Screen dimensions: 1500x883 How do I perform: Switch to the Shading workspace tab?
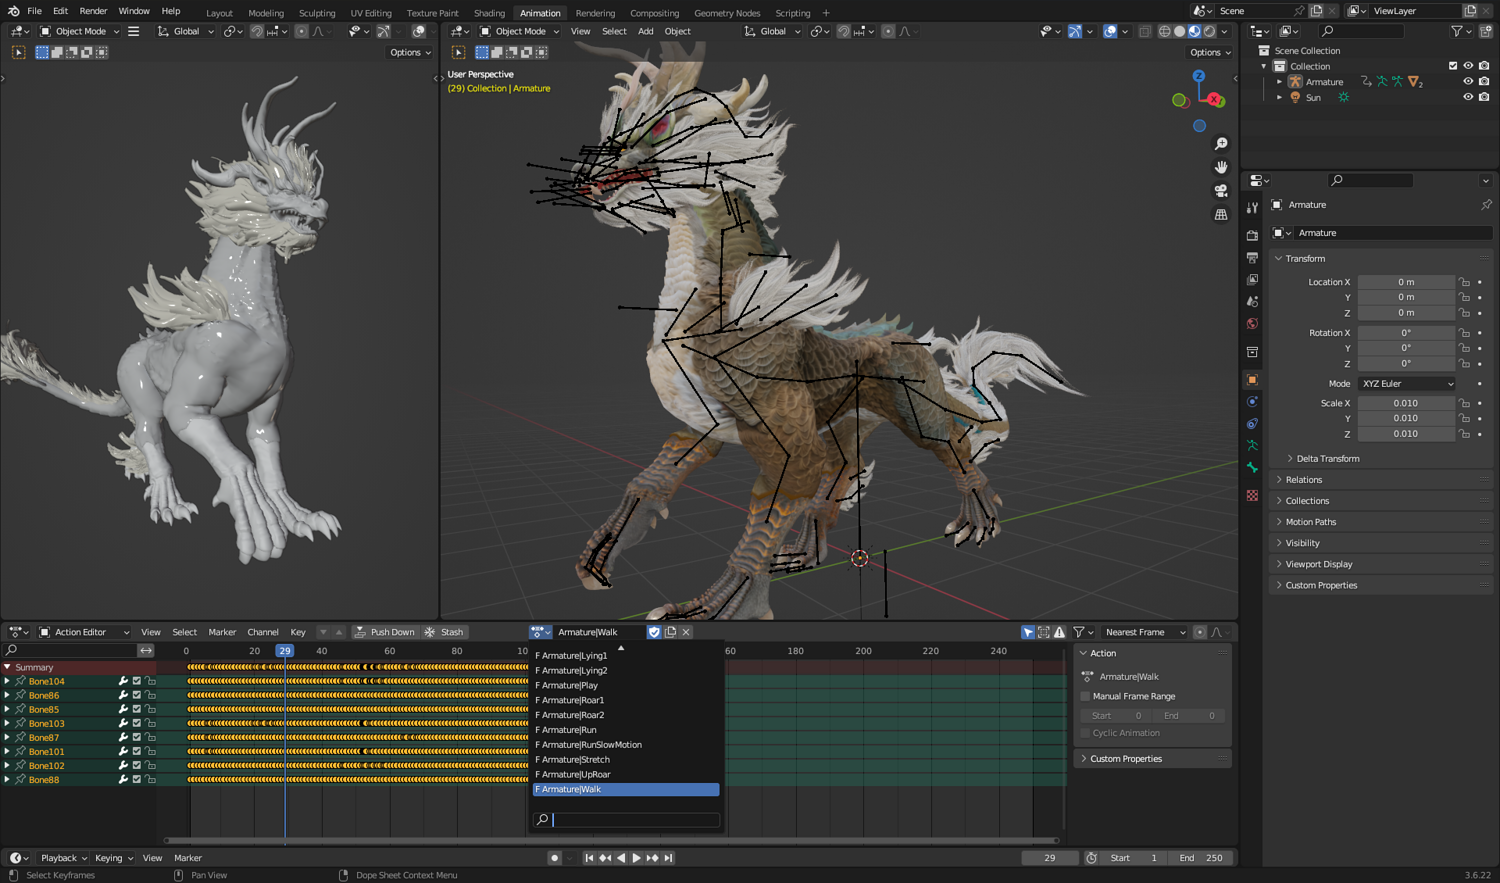pyautogui.click(x=489, y=13)
